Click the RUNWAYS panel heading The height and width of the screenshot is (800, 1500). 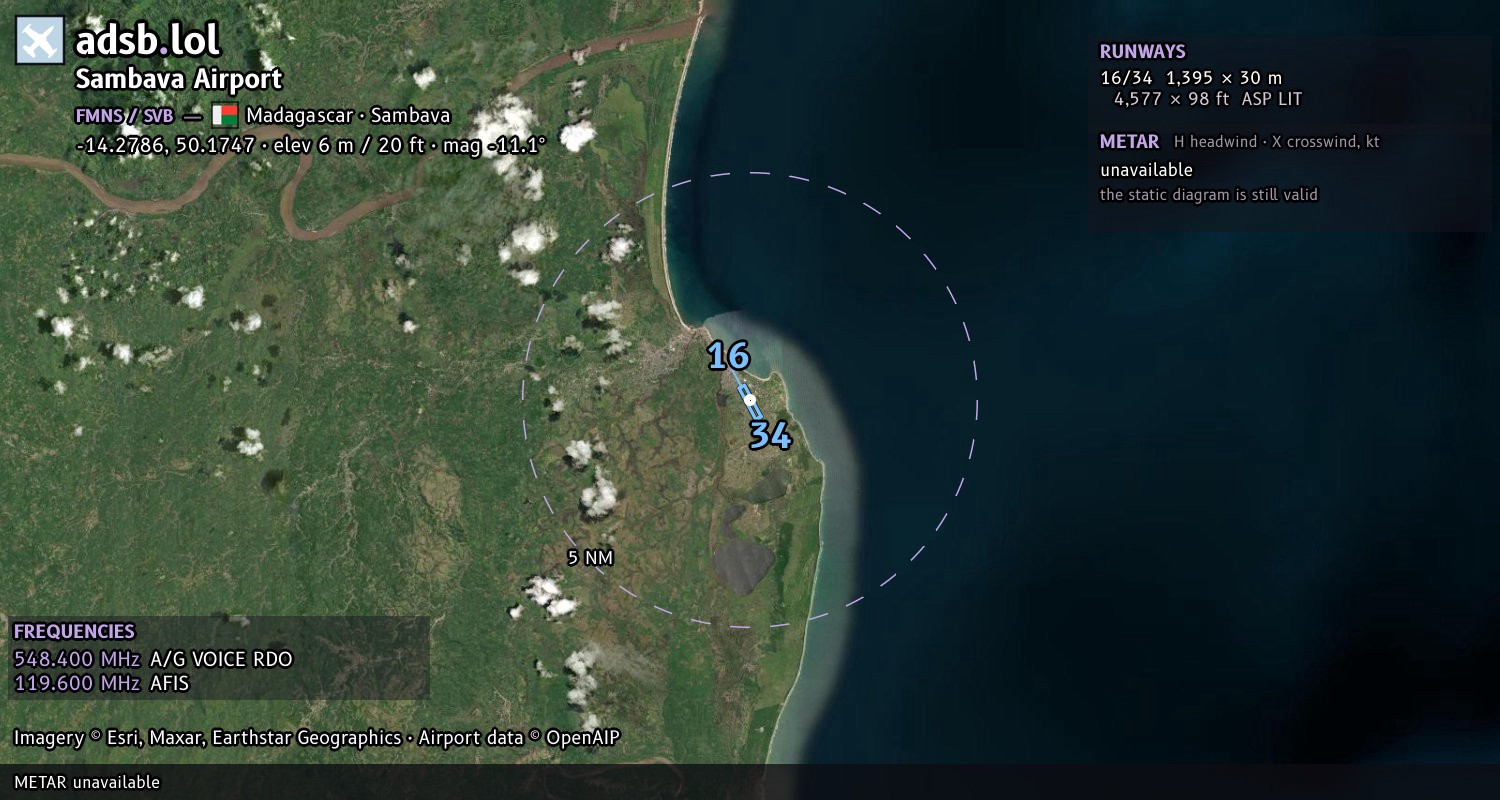pos(1143,52)
